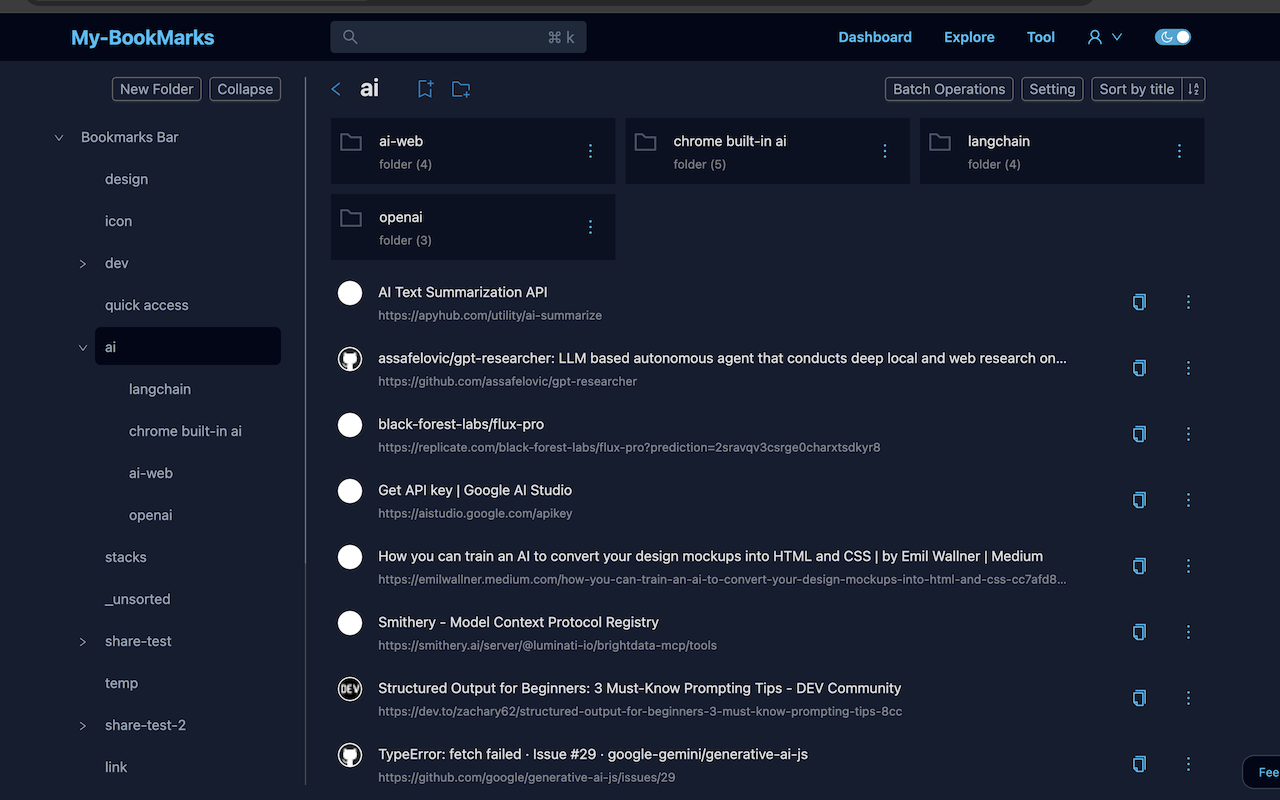Image resolution: width=1280 pixels, height=800 pixels.
Task: Click the My-BookMarks logo
Action: pyautogui.click(x=143, y=38)
